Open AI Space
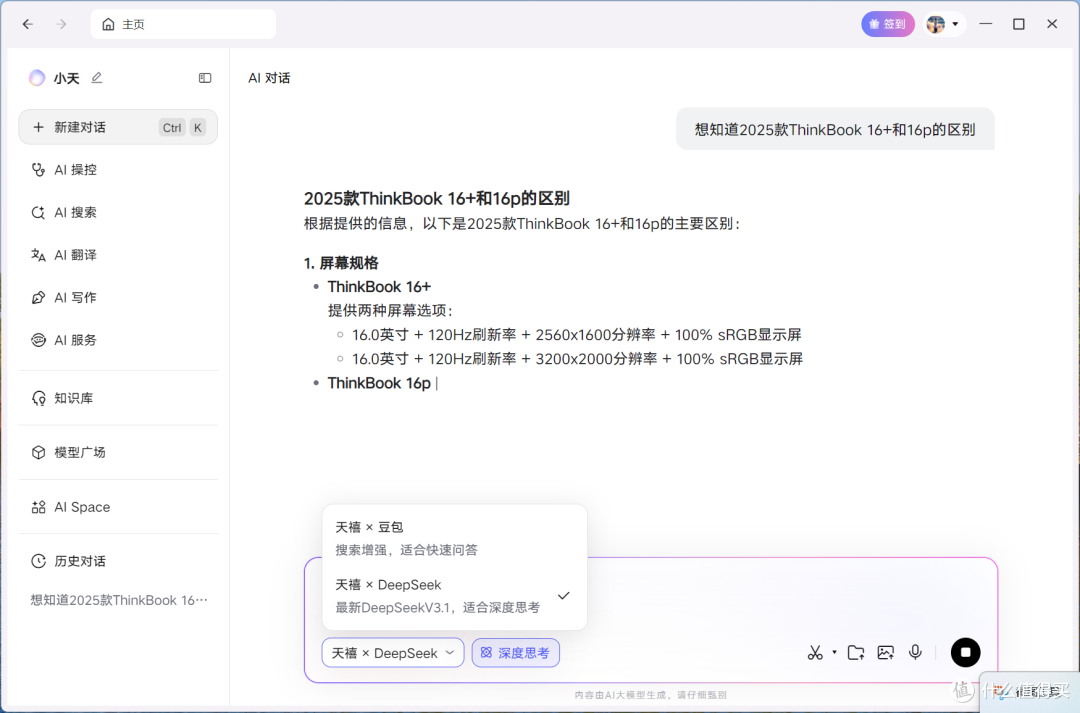1080x713 pixels. coord(118,507)
